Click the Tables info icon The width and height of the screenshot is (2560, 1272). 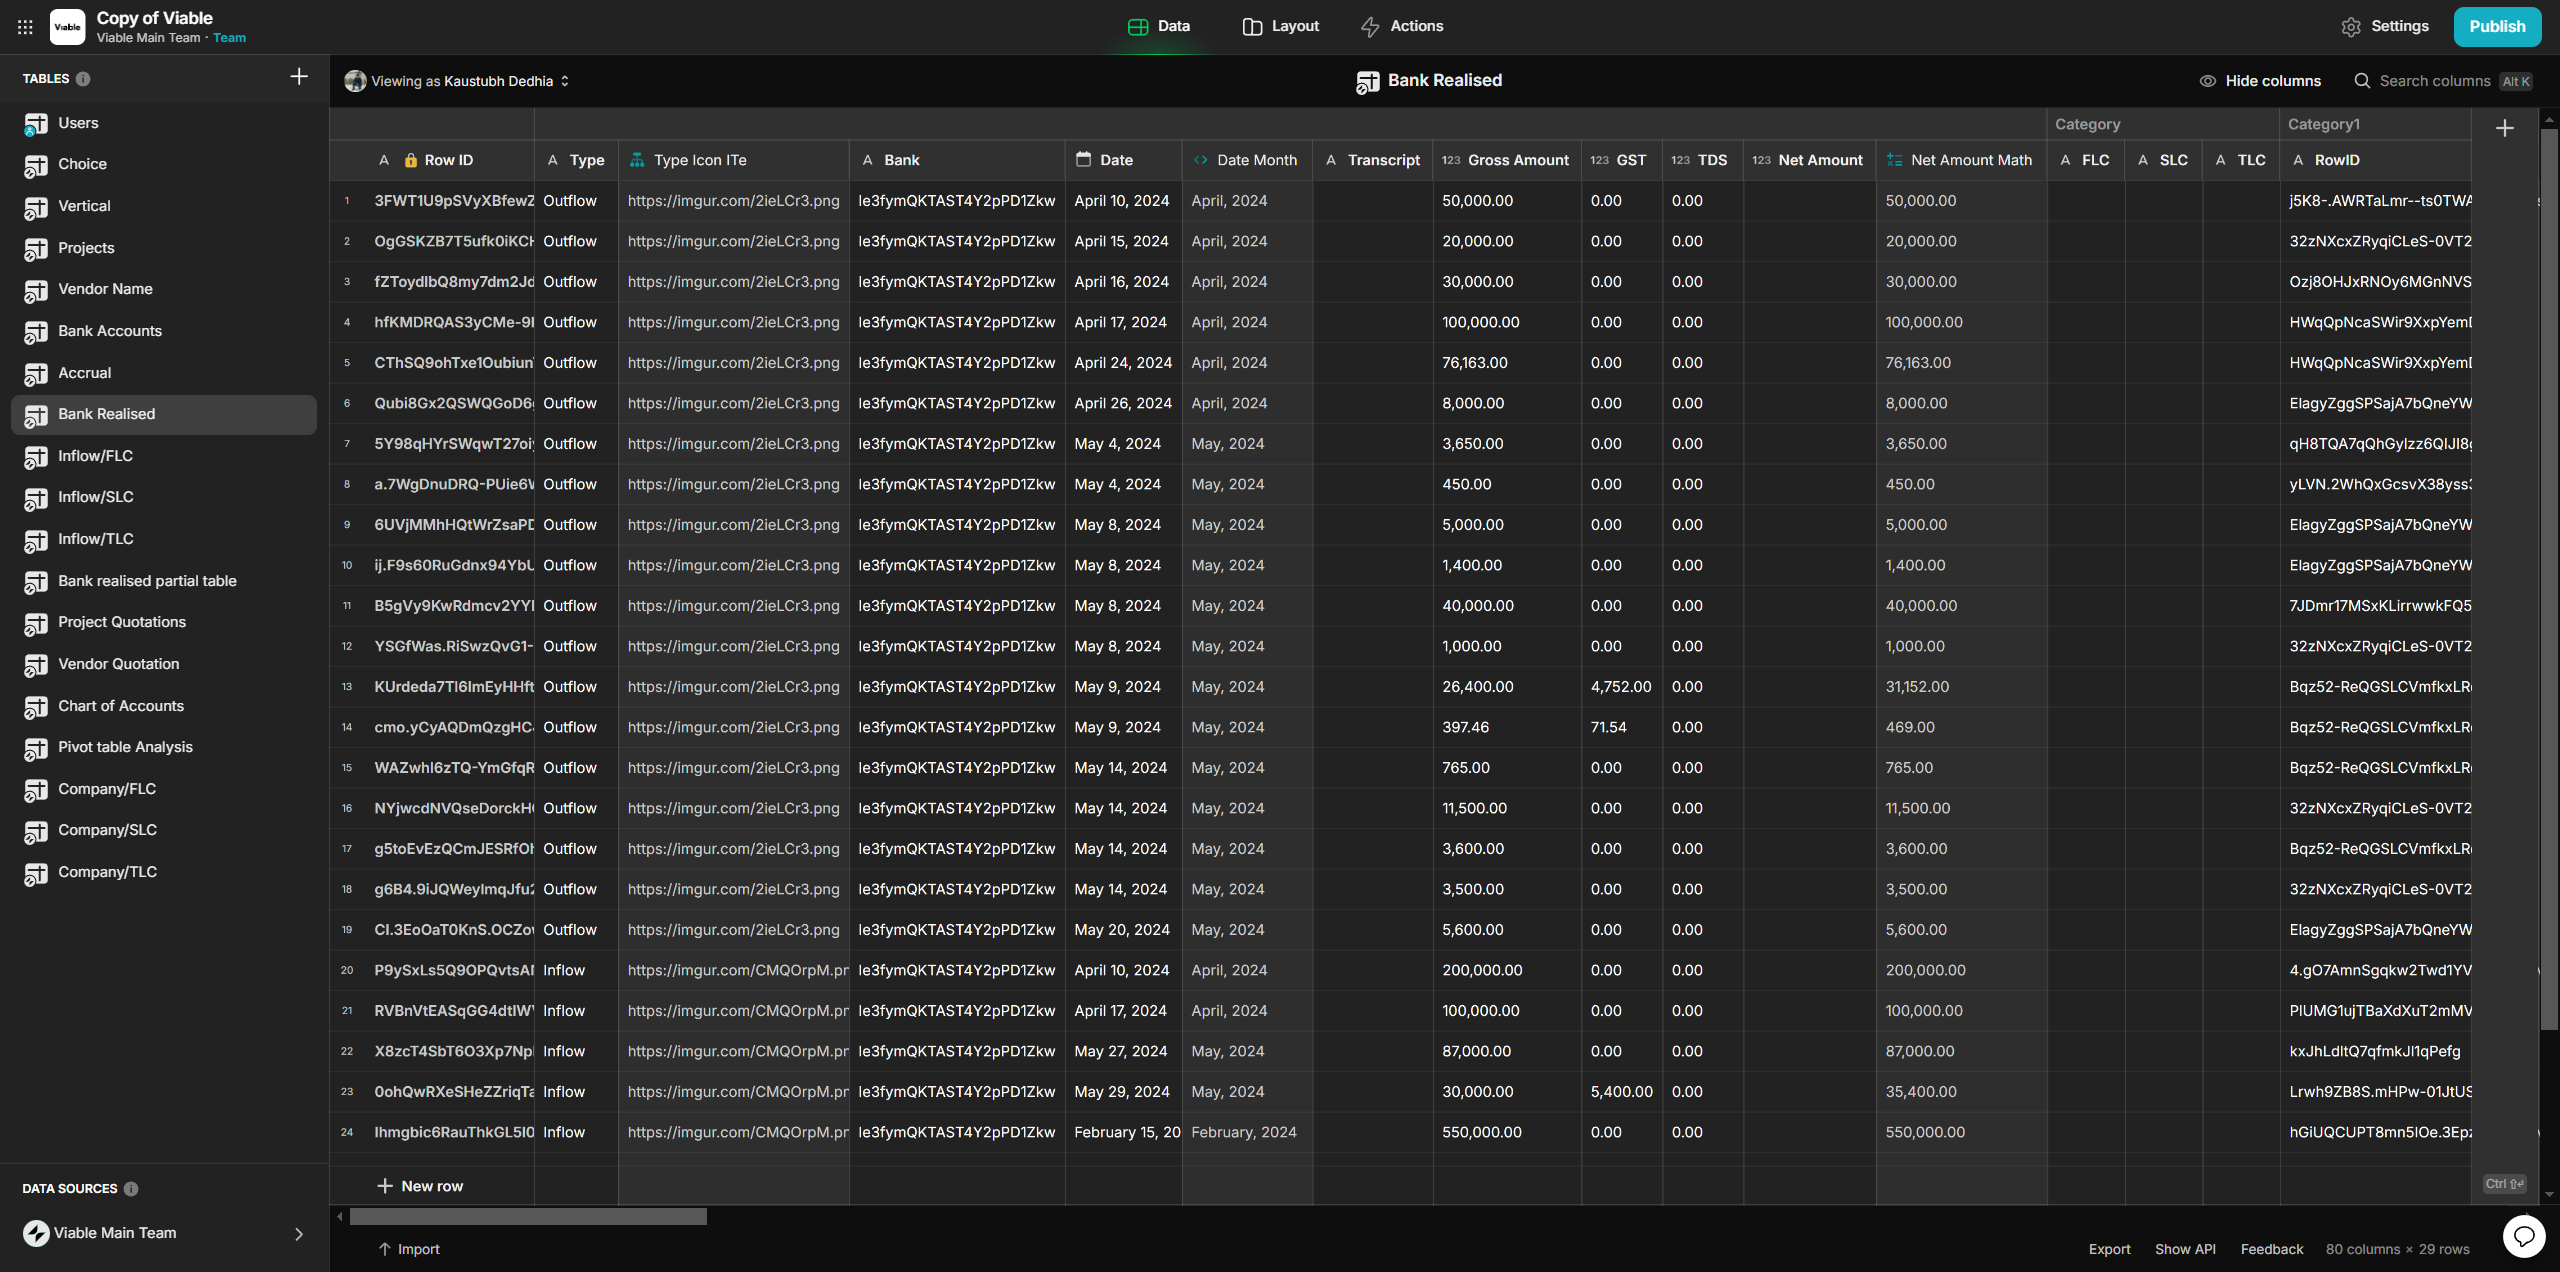tap(83, 79)
